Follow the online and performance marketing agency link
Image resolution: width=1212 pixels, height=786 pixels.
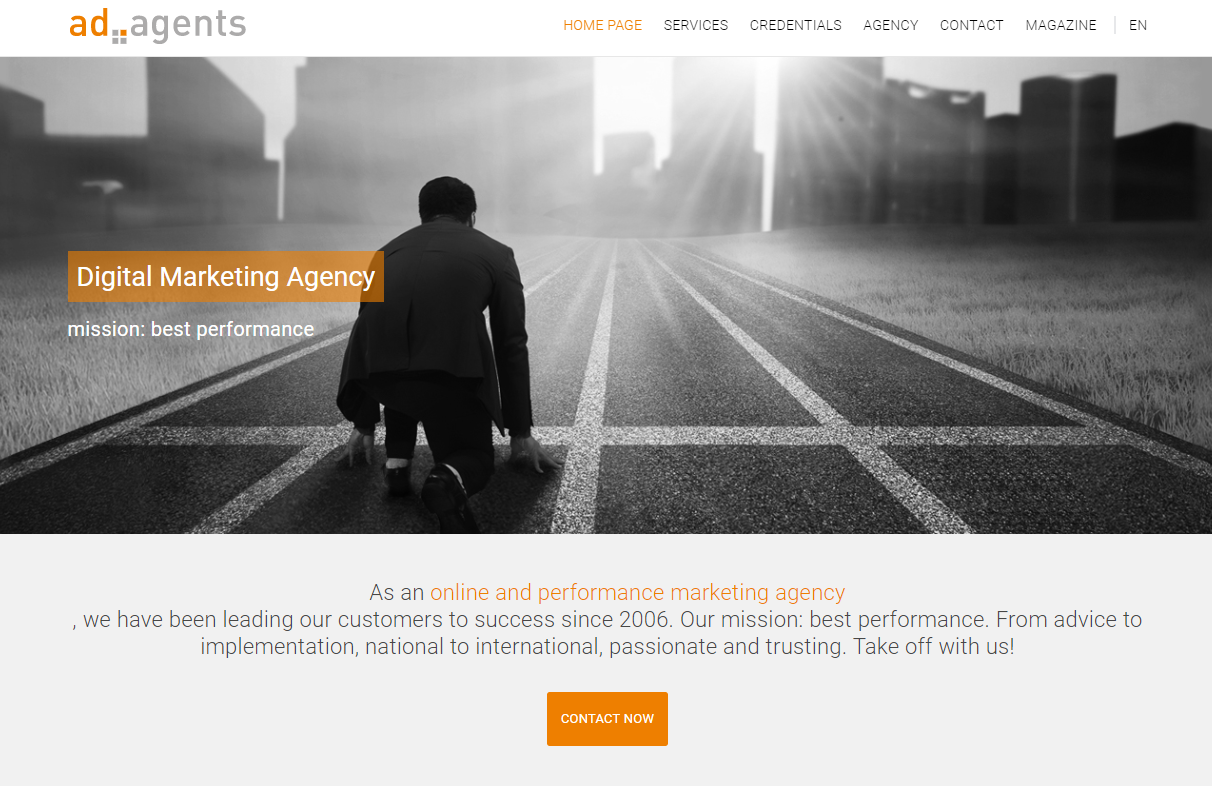[638, 592]
